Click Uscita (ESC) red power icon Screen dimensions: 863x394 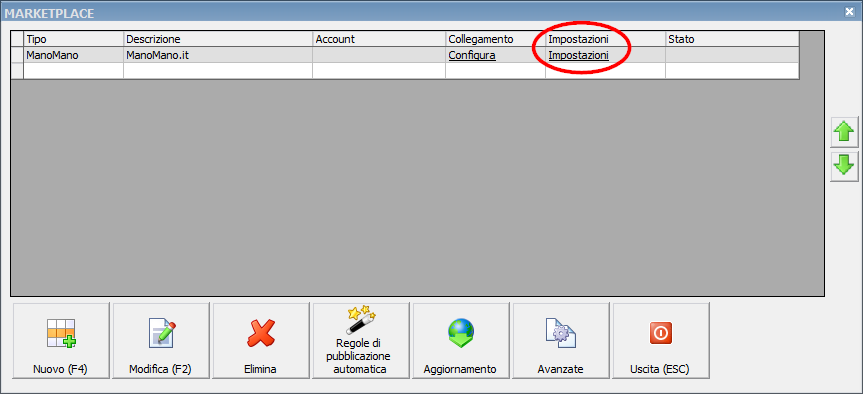660,333
